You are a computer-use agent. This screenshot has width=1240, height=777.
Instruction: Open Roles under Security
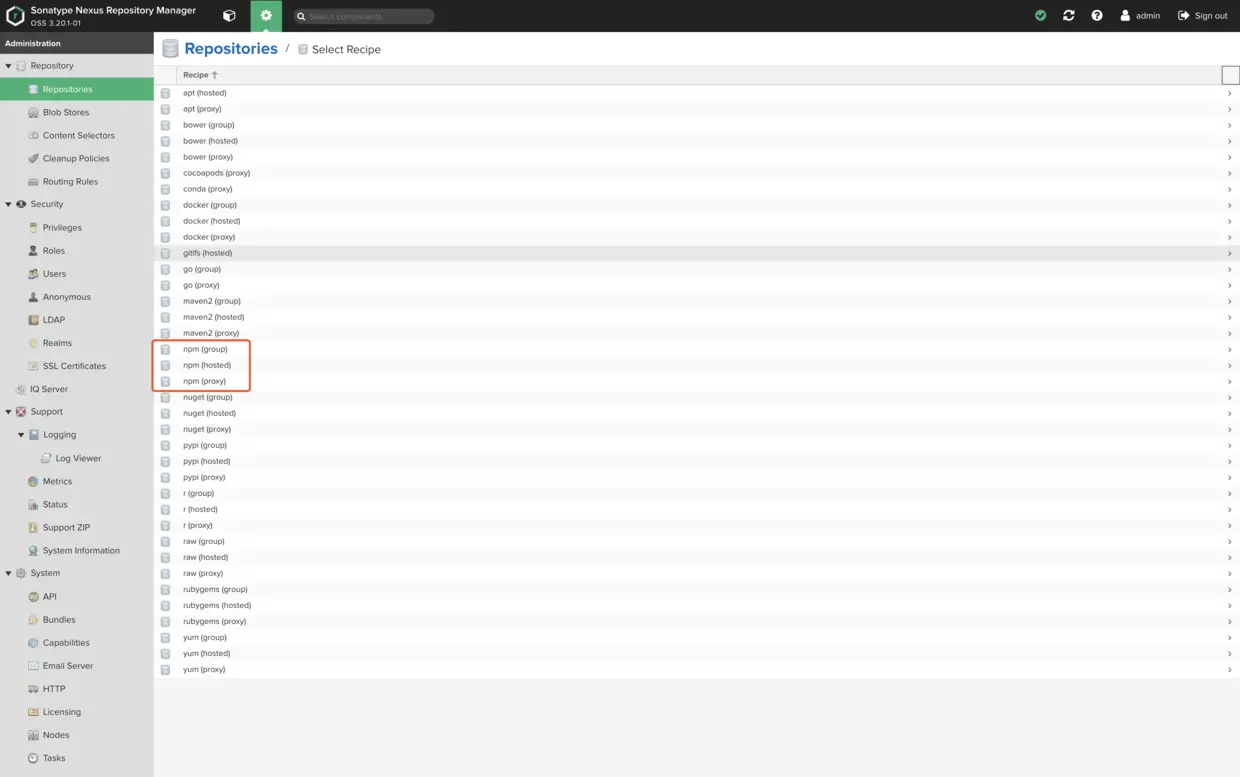77,250
